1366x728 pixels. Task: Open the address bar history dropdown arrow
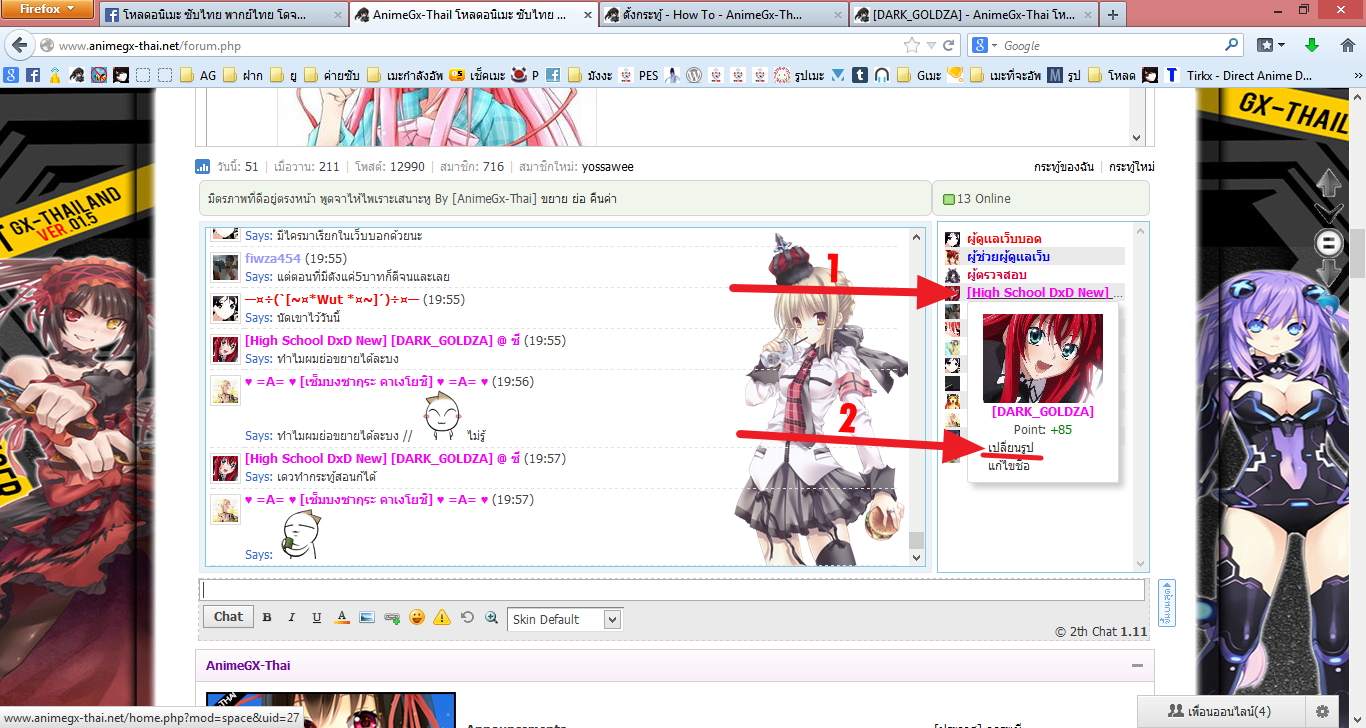click(x=931, y=46)
